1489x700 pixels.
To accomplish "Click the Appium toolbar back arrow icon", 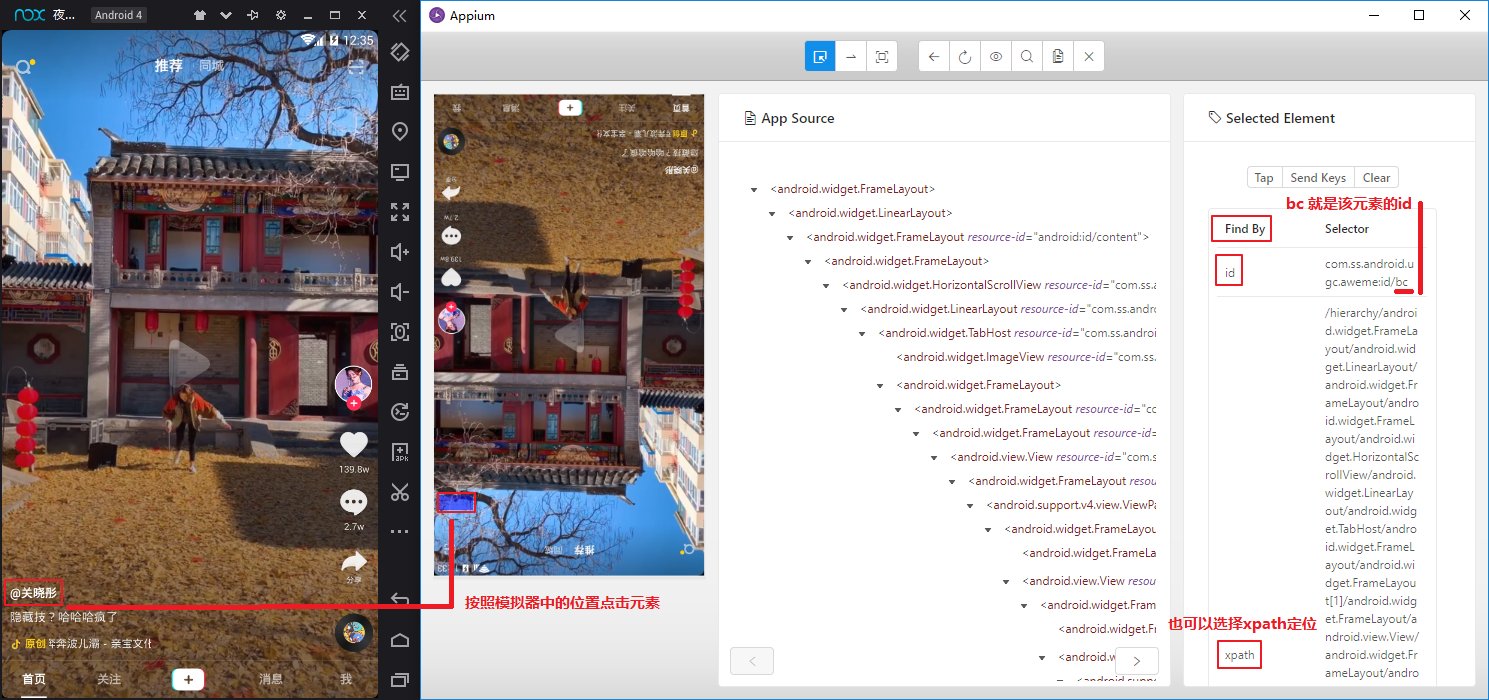I will click(934, 57).
